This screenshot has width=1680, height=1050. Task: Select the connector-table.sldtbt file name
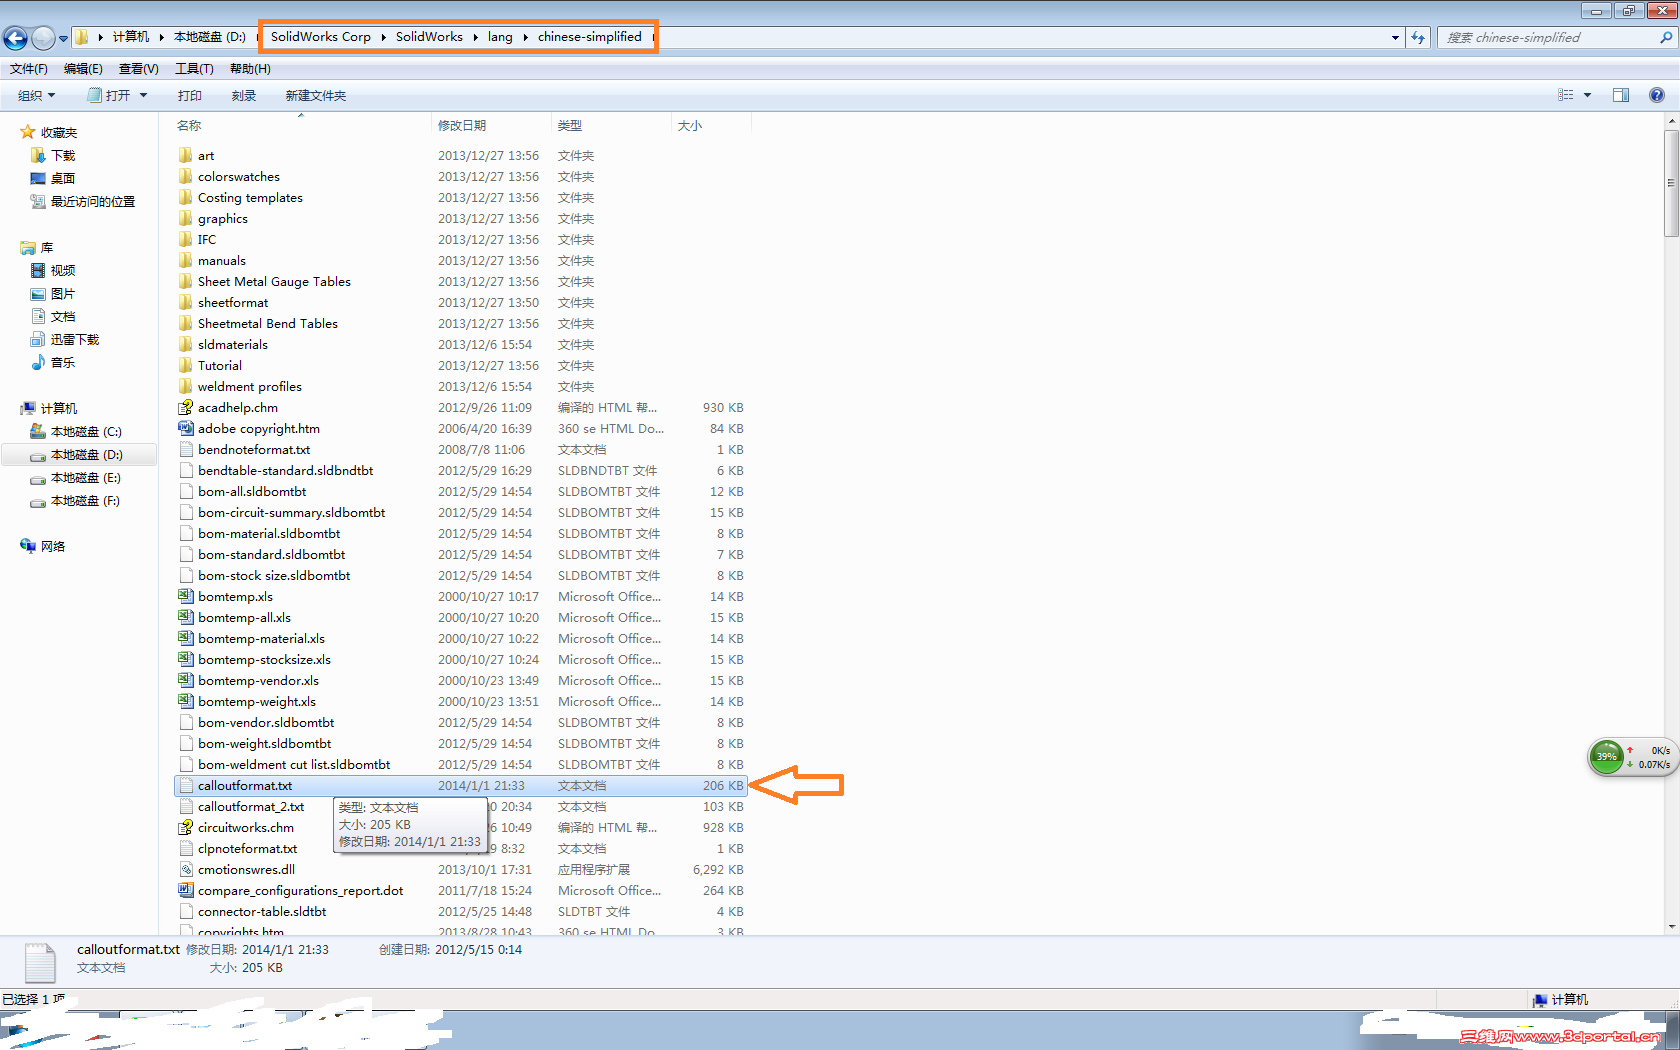coord(262,912)
